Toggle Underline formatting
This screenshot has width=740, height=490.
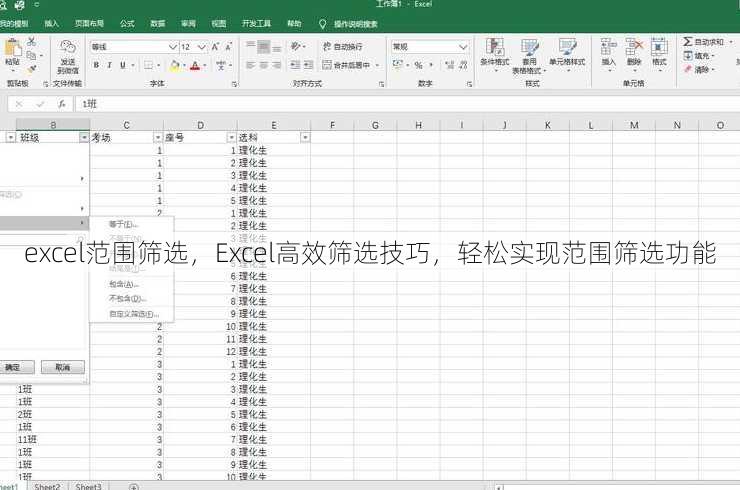click(123, 65)
